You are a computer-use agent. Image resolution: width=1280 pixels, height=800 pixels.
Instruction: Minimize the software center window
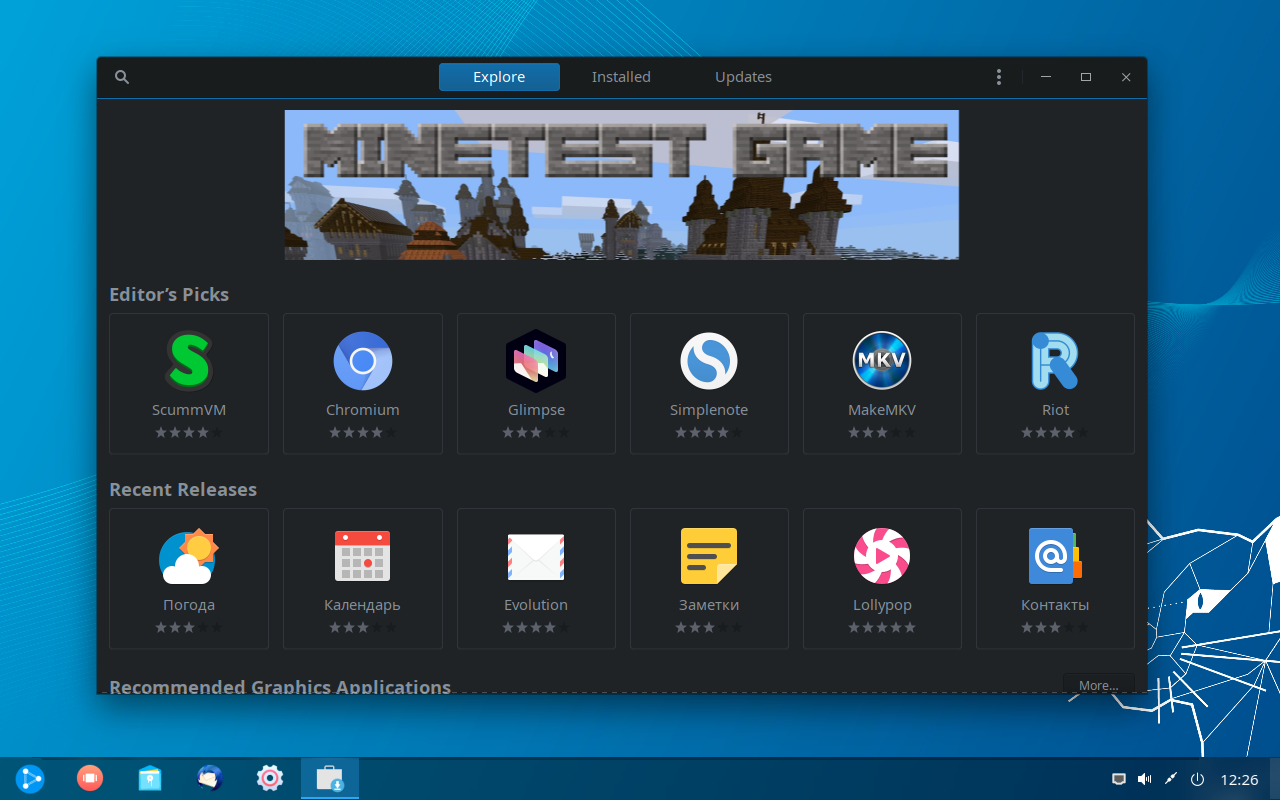(x=1045, y=77)
